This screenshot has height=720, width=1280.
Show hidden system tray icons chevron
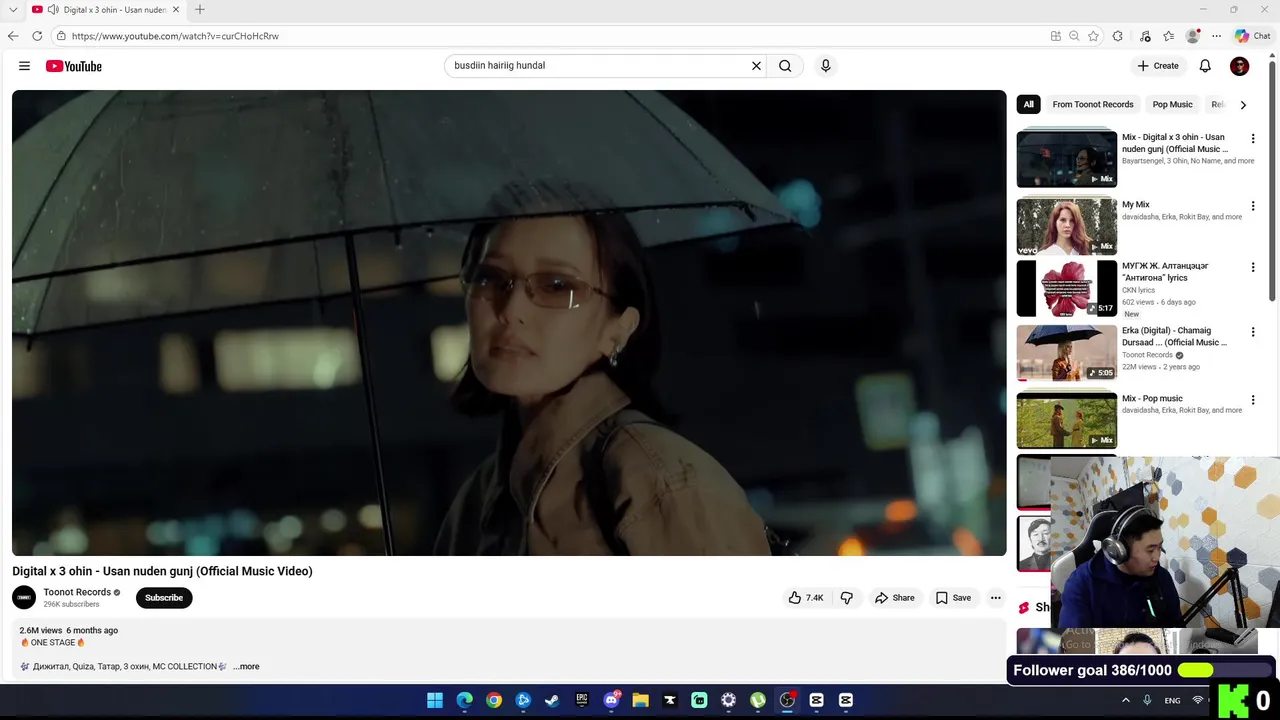pos(1125,700)
